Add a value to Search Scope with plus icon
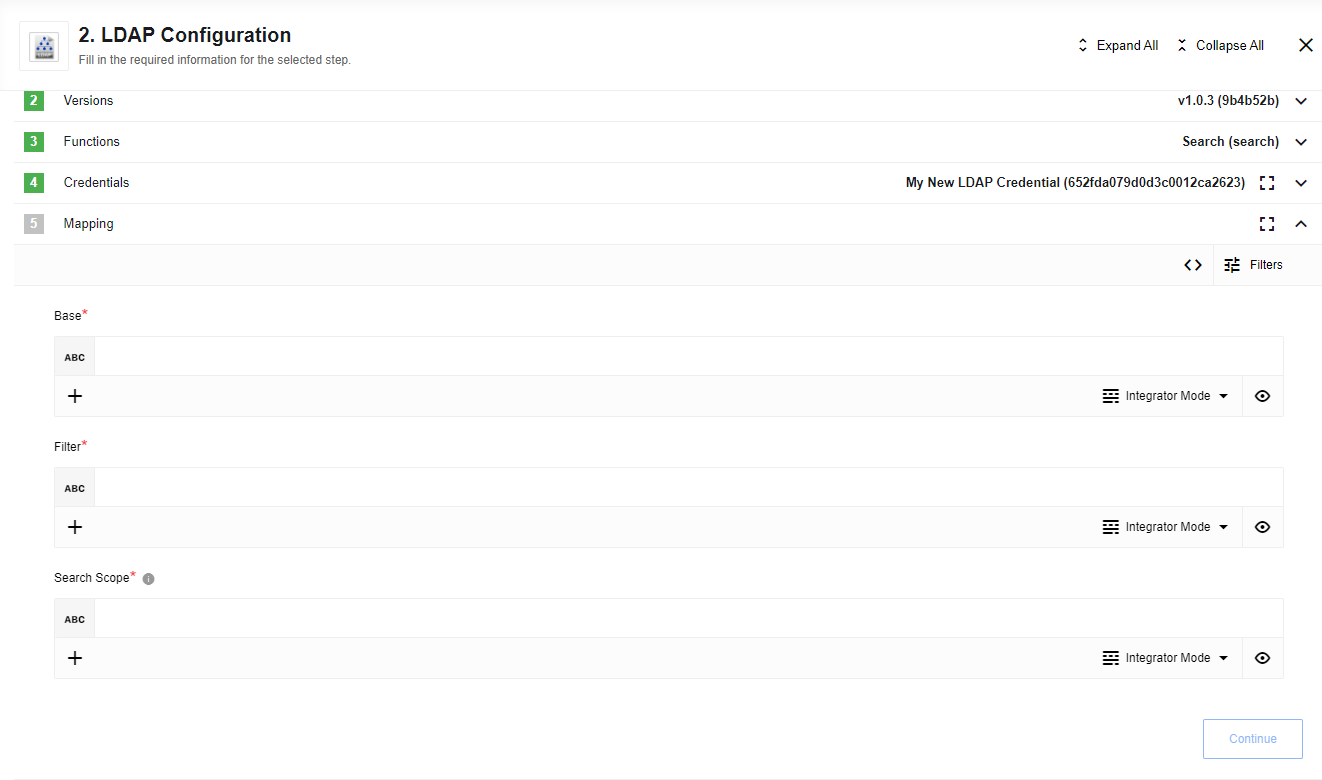 click(75, 658)
